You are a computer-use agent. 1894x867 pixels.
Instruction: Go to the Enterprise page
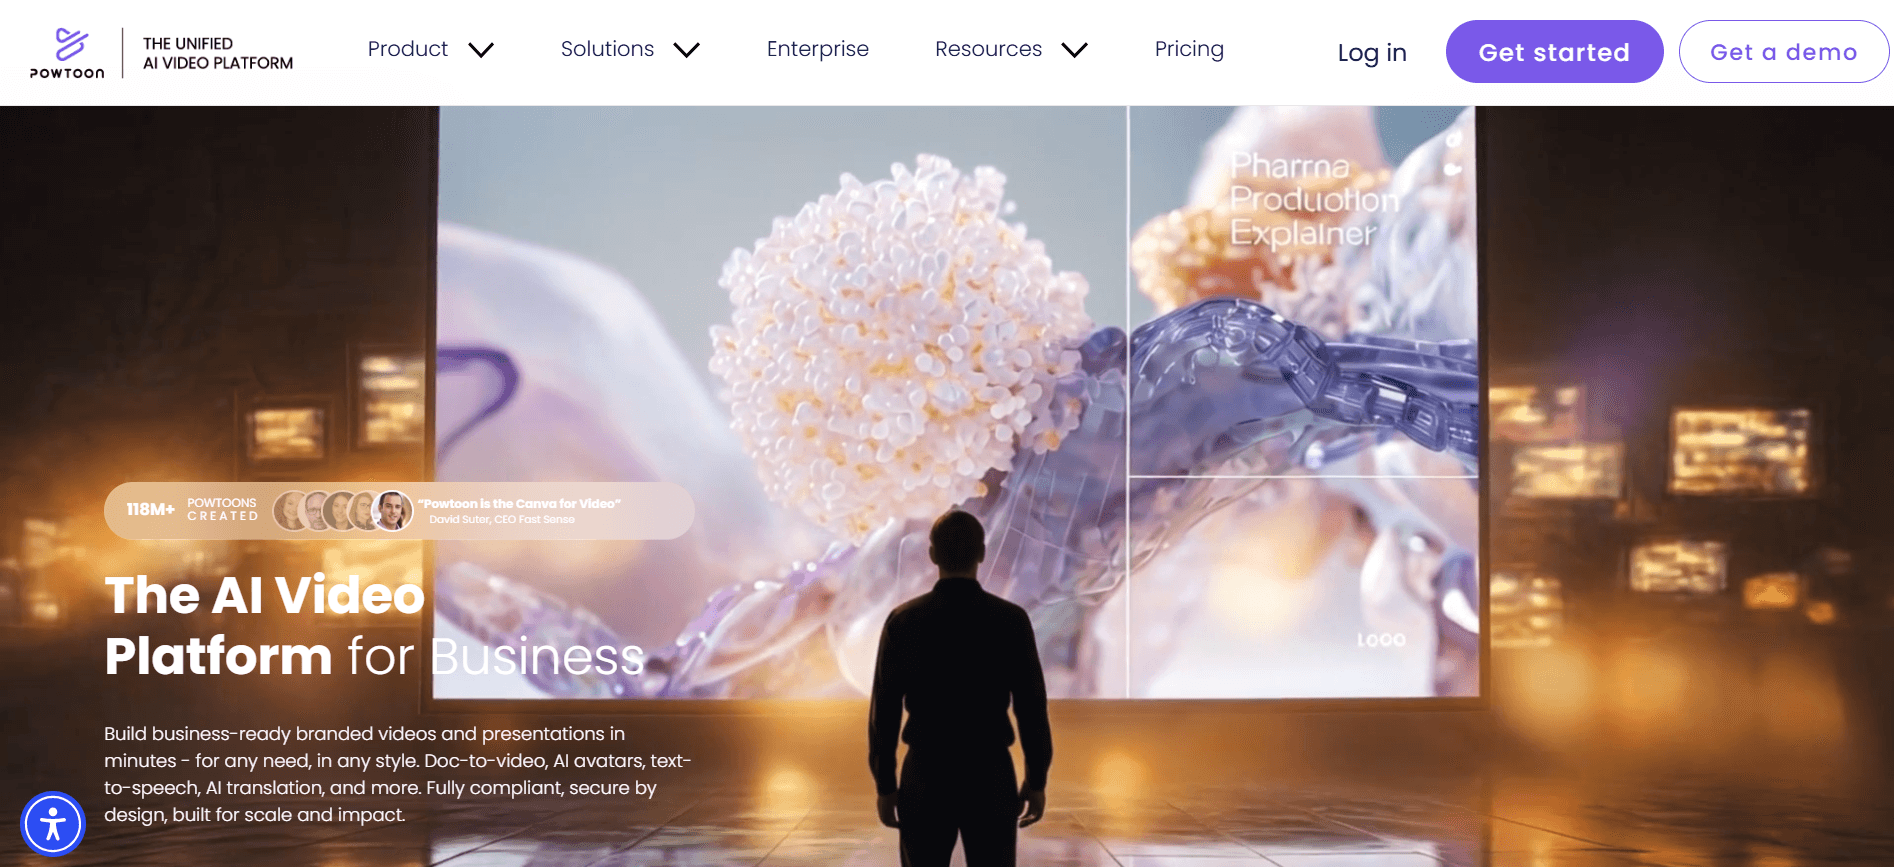click(x=818, y=49)
